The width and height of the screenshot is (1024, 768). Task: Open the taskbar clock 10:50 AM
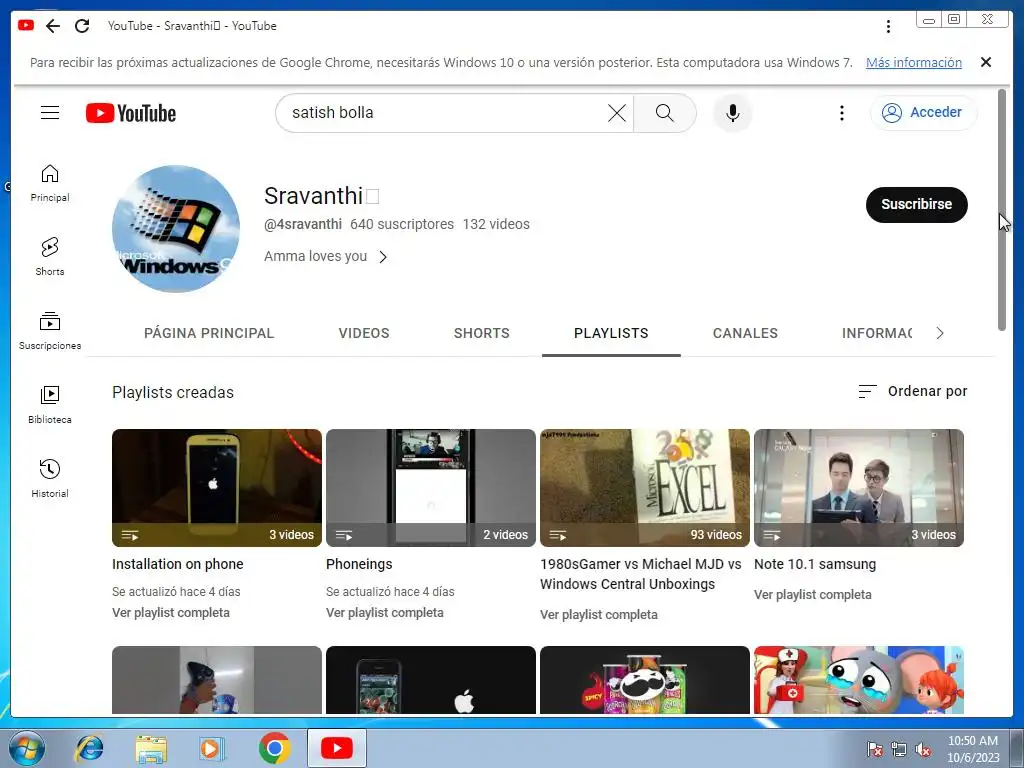(973, 749)
